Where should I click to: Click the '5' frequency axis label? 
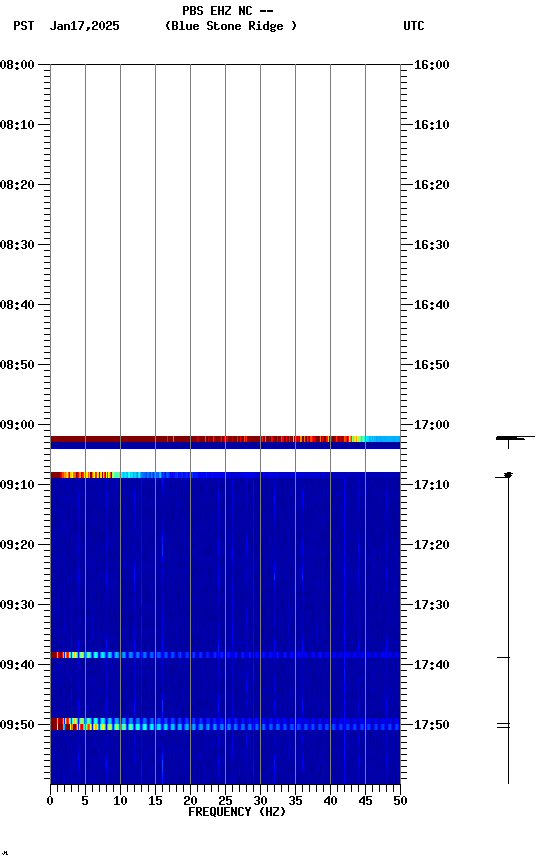85,801
